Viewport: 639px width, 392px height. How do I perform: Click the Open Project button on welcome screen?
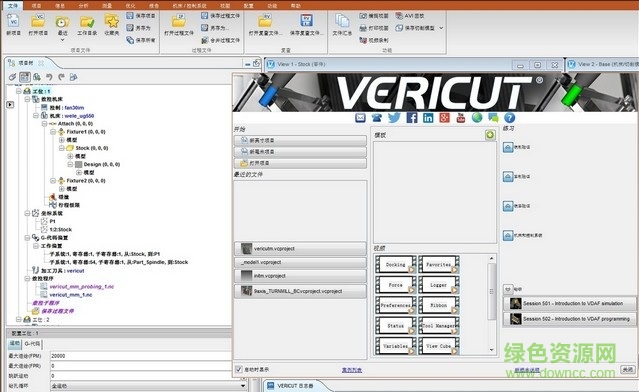coord(300,163)
